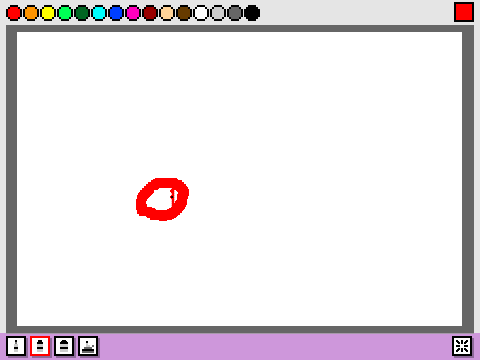This screenshot has height=360, width=480.
Task: Click the current color indicator square
Action: [x=464, y=12]
